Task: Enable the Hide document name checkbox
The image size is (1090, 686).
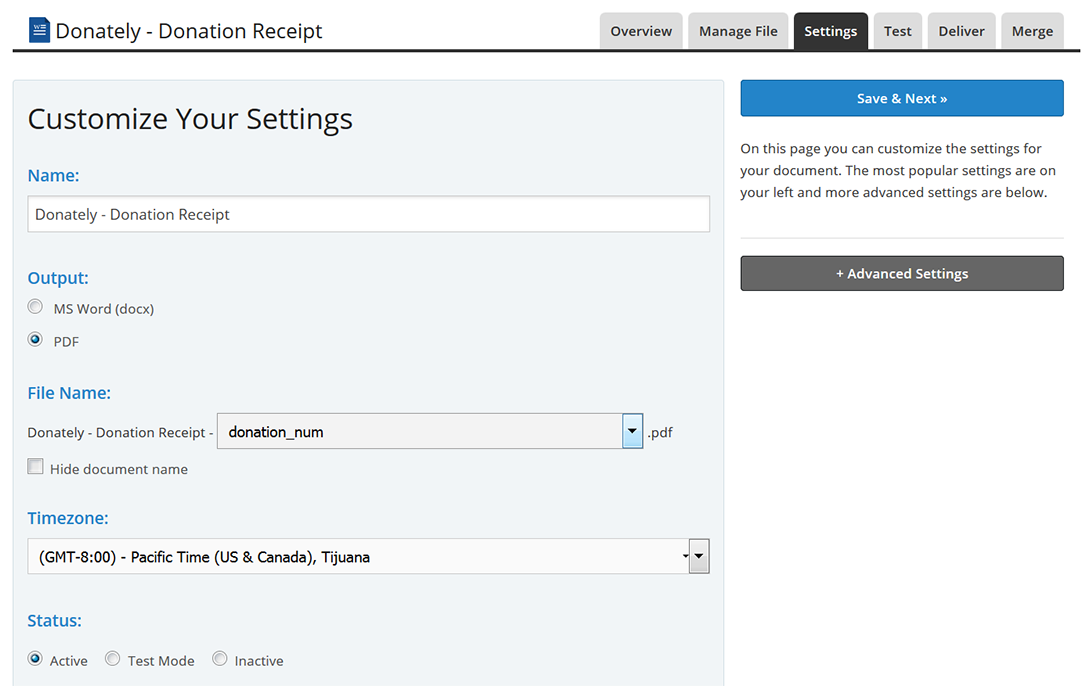Action: pyautogui.click(x=36, y=467)
